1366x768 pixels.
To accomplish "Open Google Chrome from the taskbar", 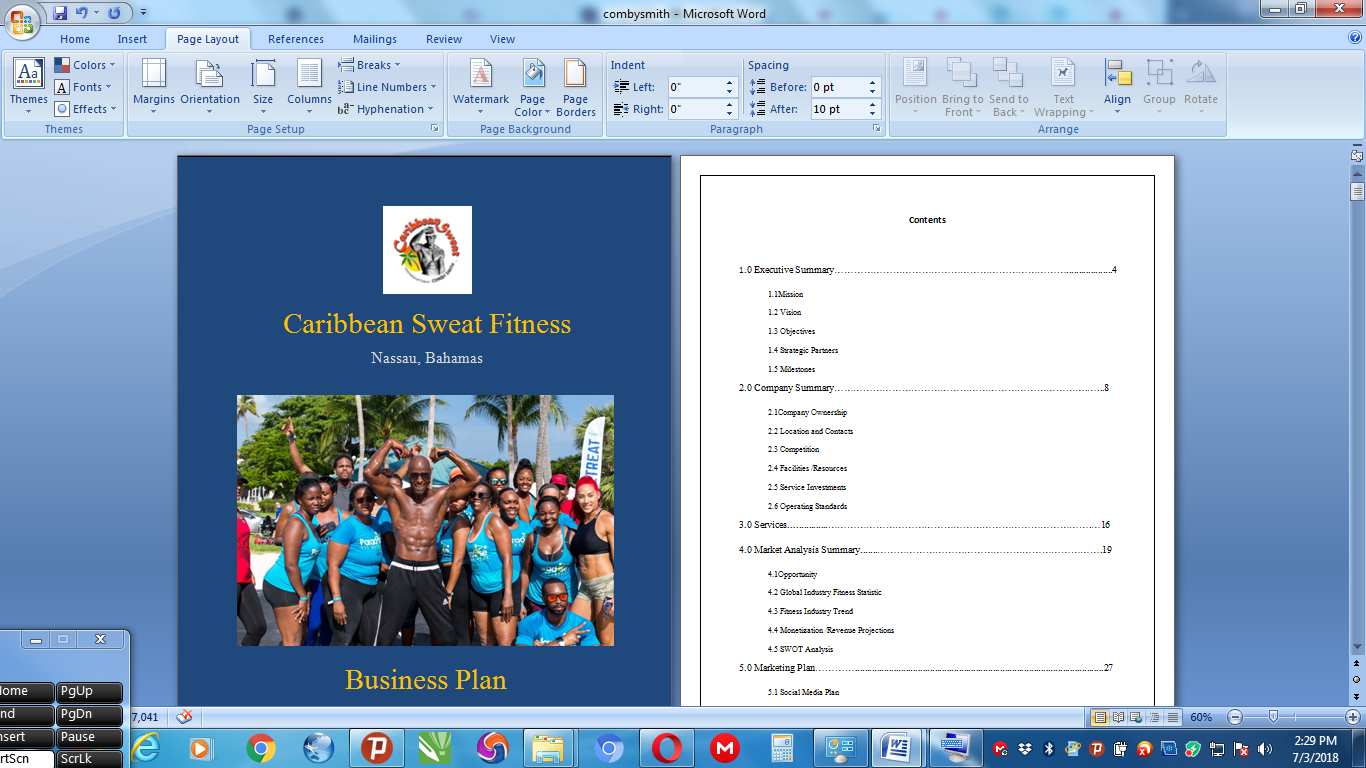I will [x=261, y=747].
